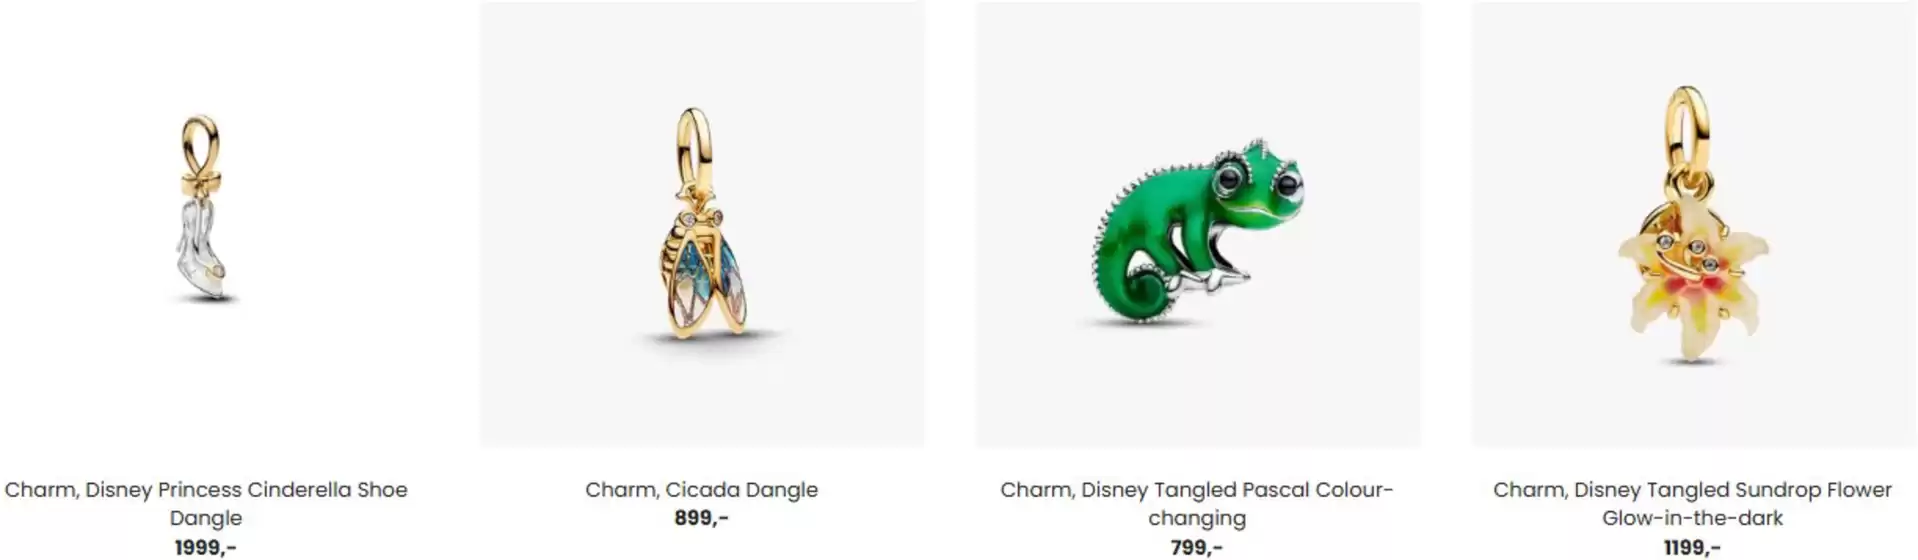Click the 1999,- price of Cinderella charm
The height and width of the screenshot is (560, 1918).
pos(206,547)
